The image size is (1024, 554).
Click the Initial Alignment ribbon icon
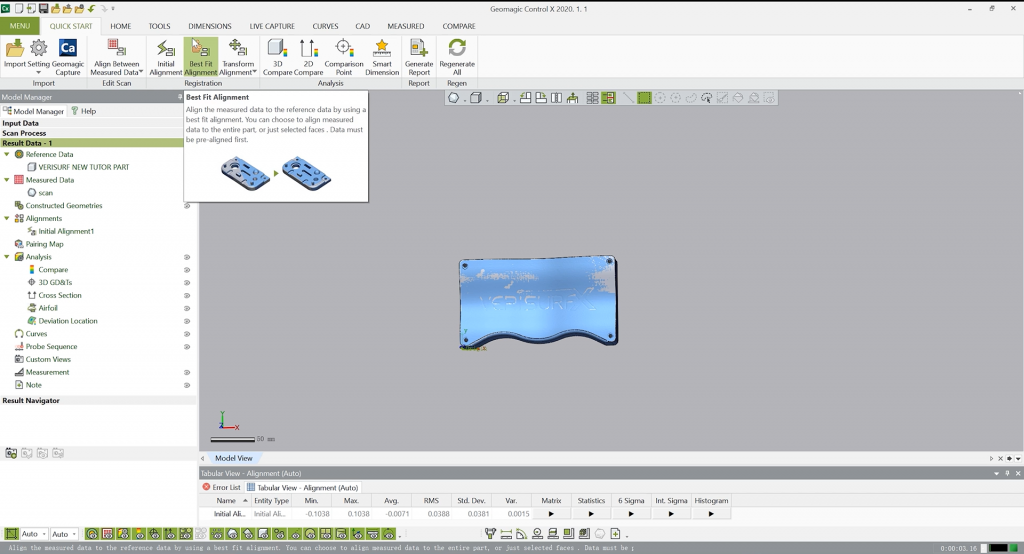pyautogui.click(x=166, y=50)
